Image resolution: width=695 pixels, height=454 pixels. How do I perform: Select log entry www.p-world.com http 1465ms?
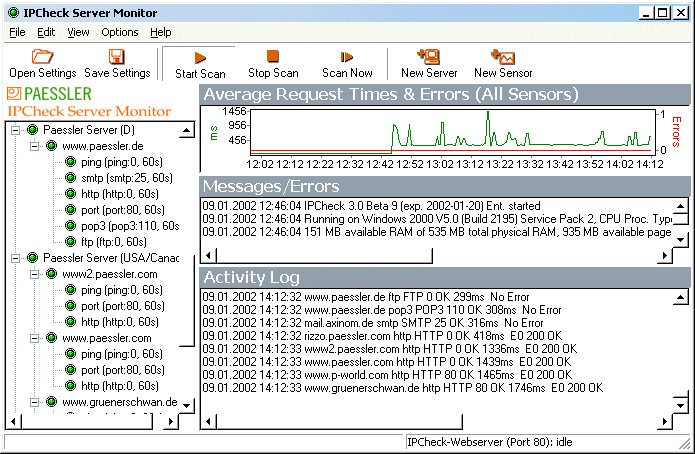click(387, 375)
